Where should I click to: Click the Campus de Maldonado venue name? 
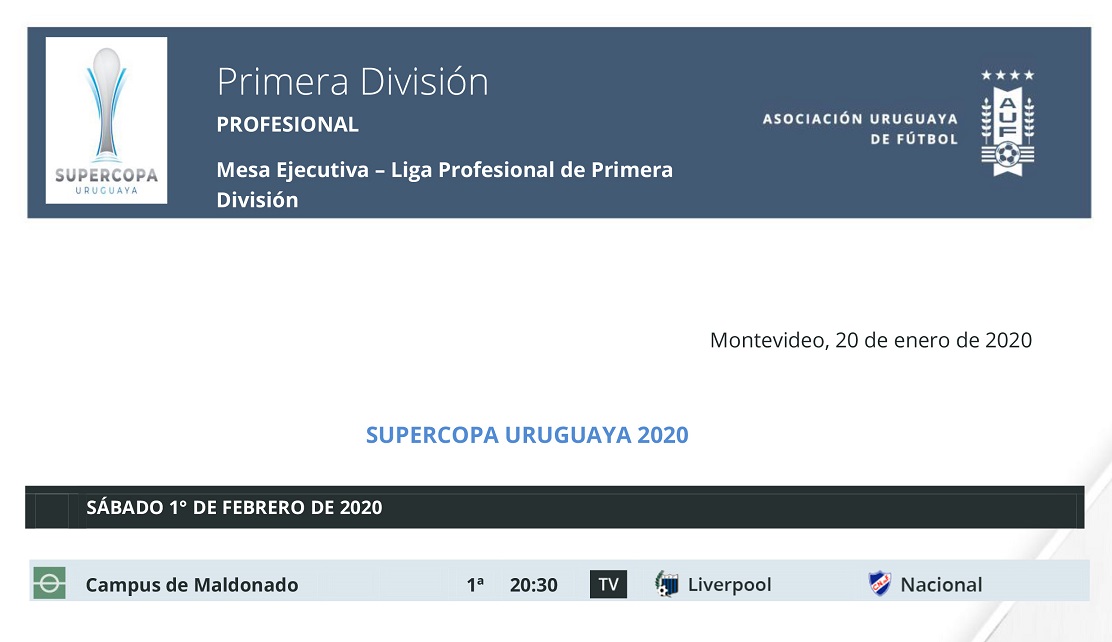[x=191, y=585]
